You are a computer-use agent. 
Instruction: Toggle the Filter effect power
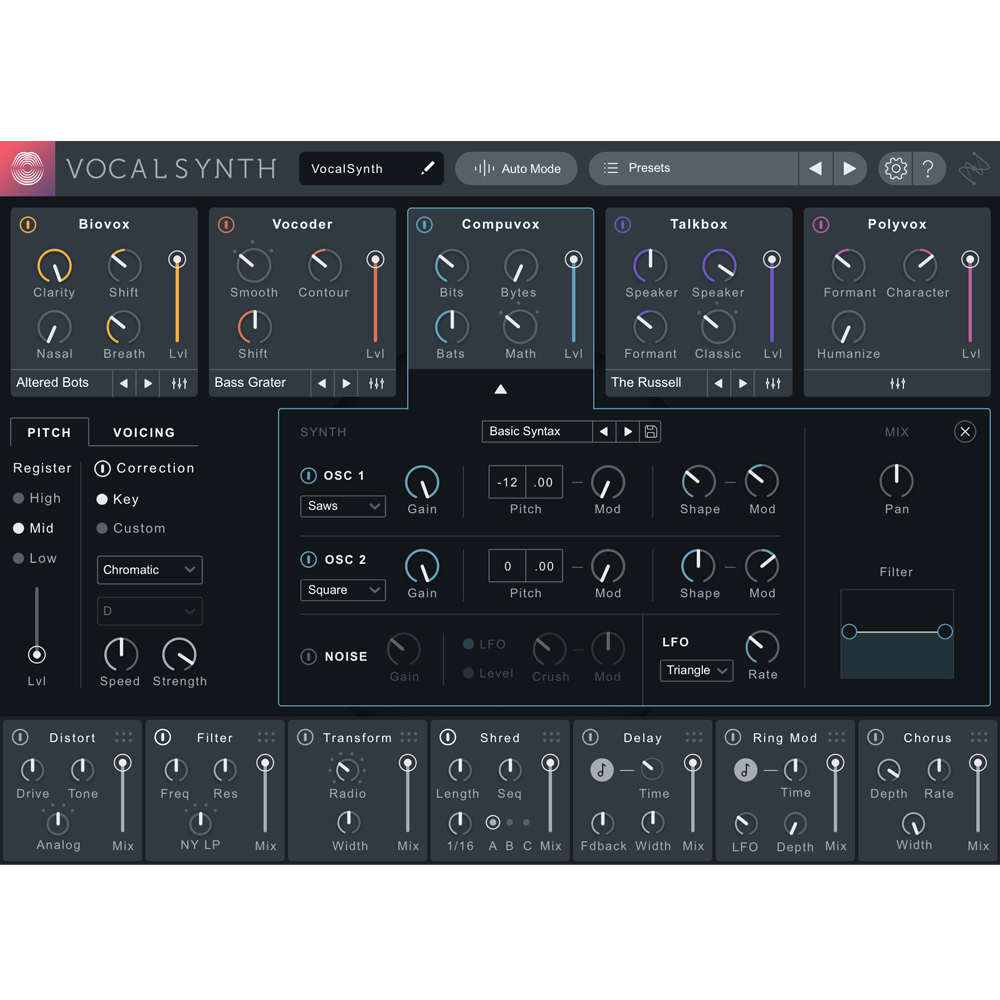[163, 737]
